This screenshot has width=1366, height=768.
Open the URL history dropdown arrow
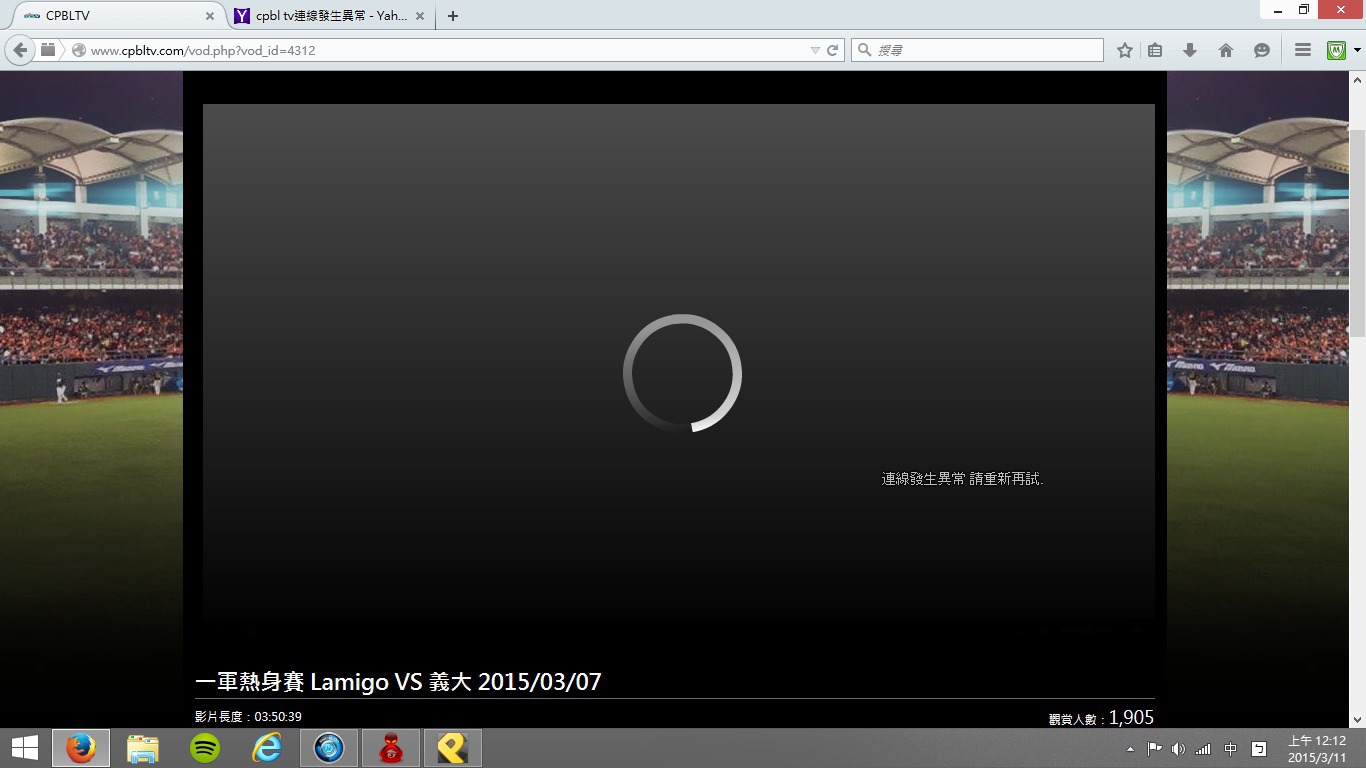click(x=815, y=50)
